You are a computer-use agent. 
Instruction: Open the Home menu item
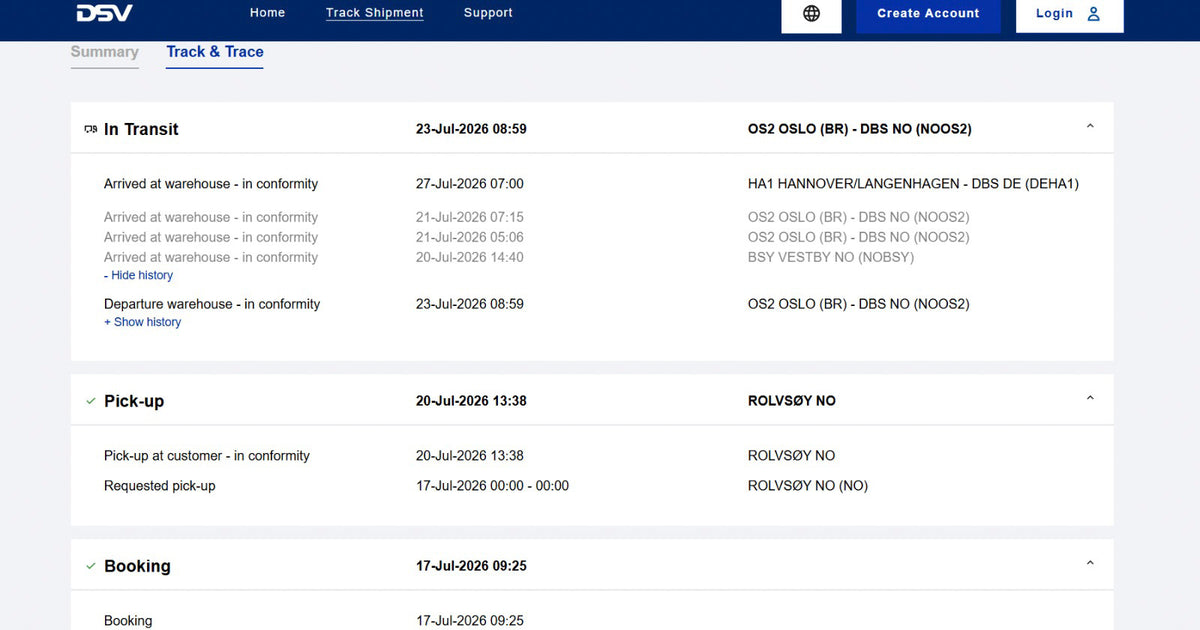267,13
